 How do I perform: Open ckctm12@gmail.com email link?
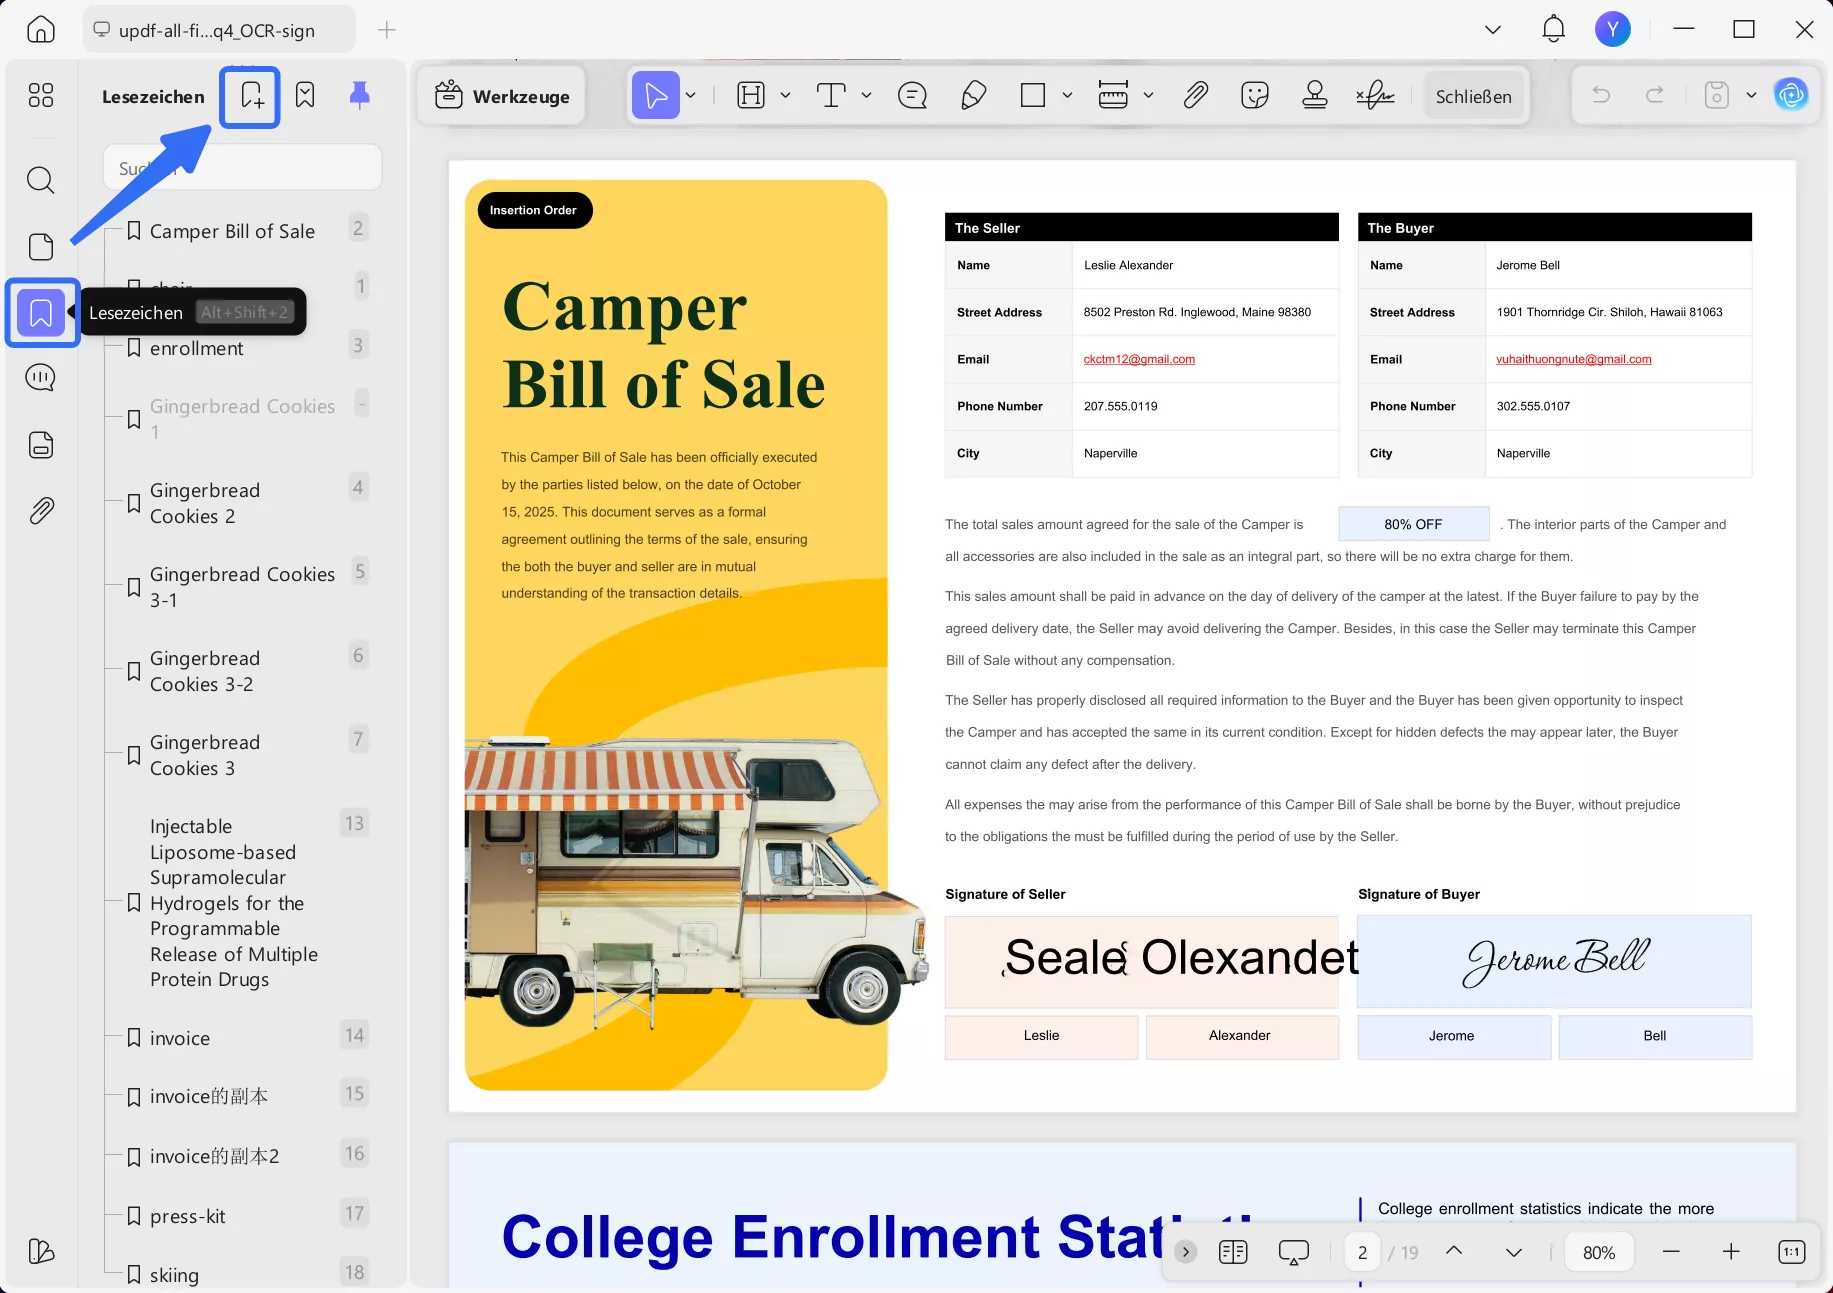(1139, 359)
